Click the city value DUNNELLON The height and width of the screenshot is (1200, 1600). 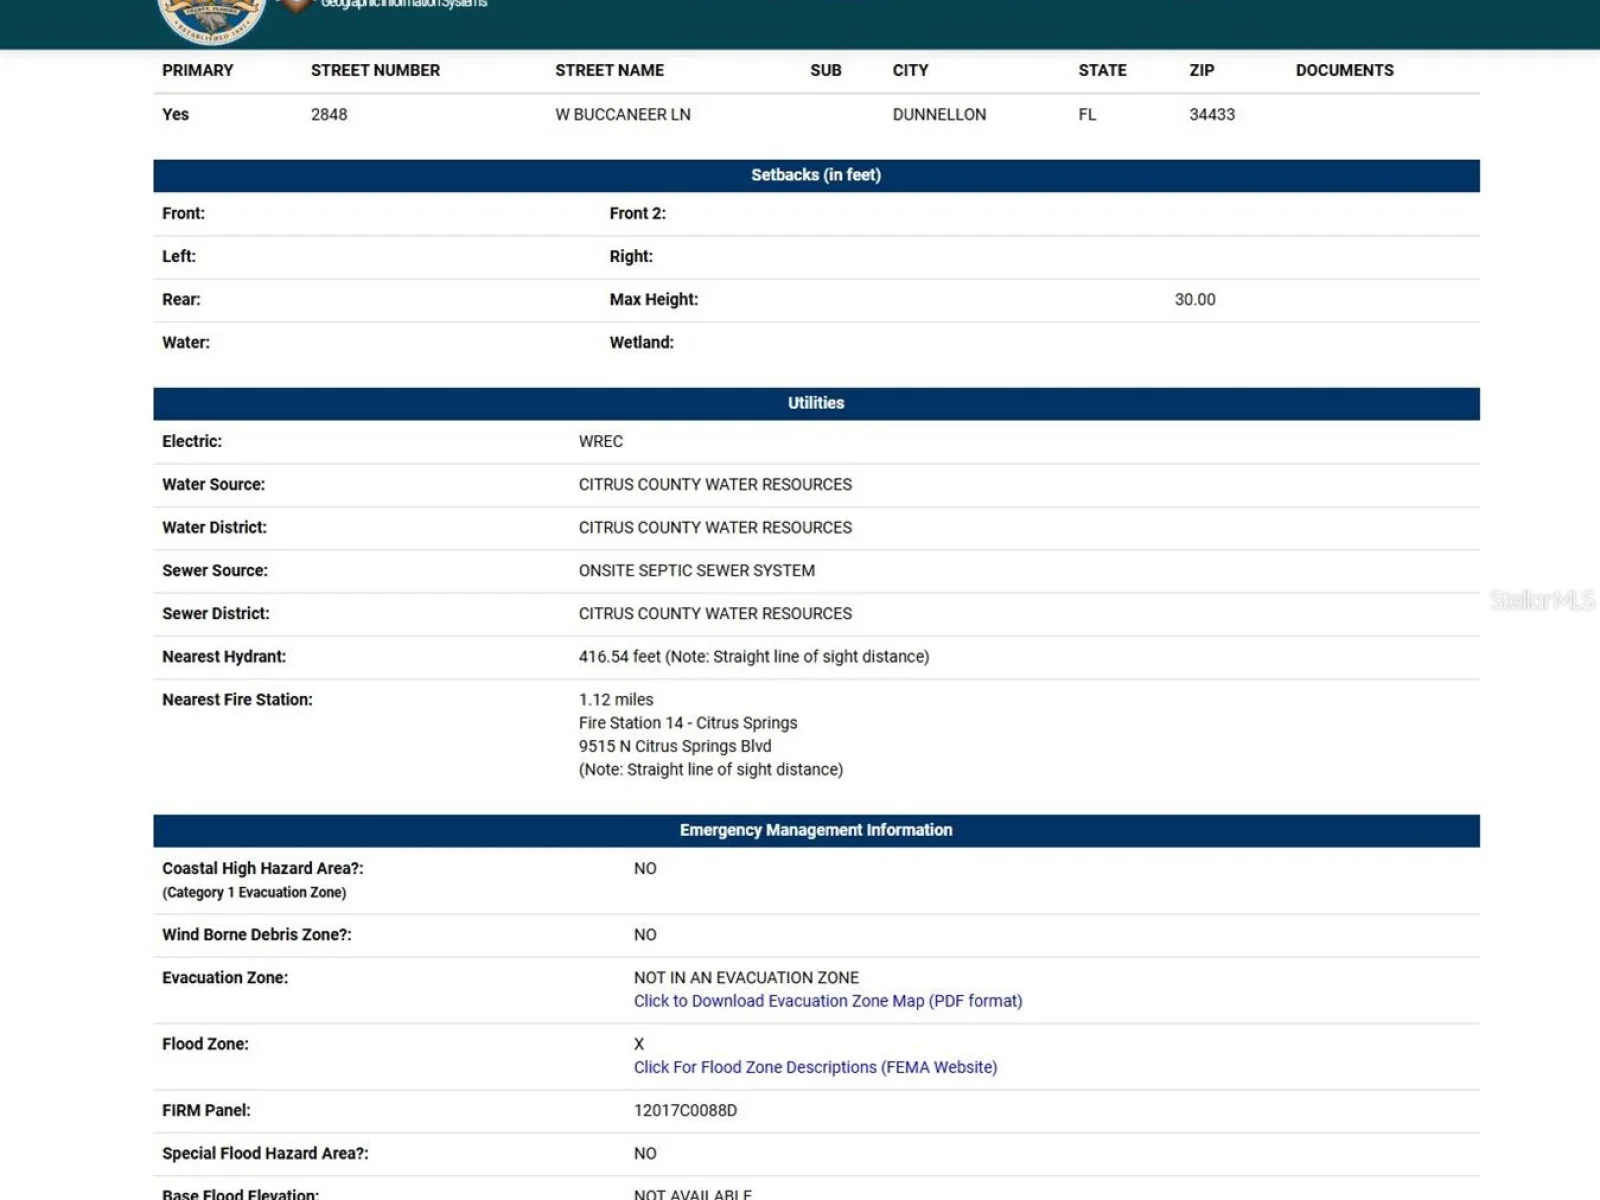point(939,114)
